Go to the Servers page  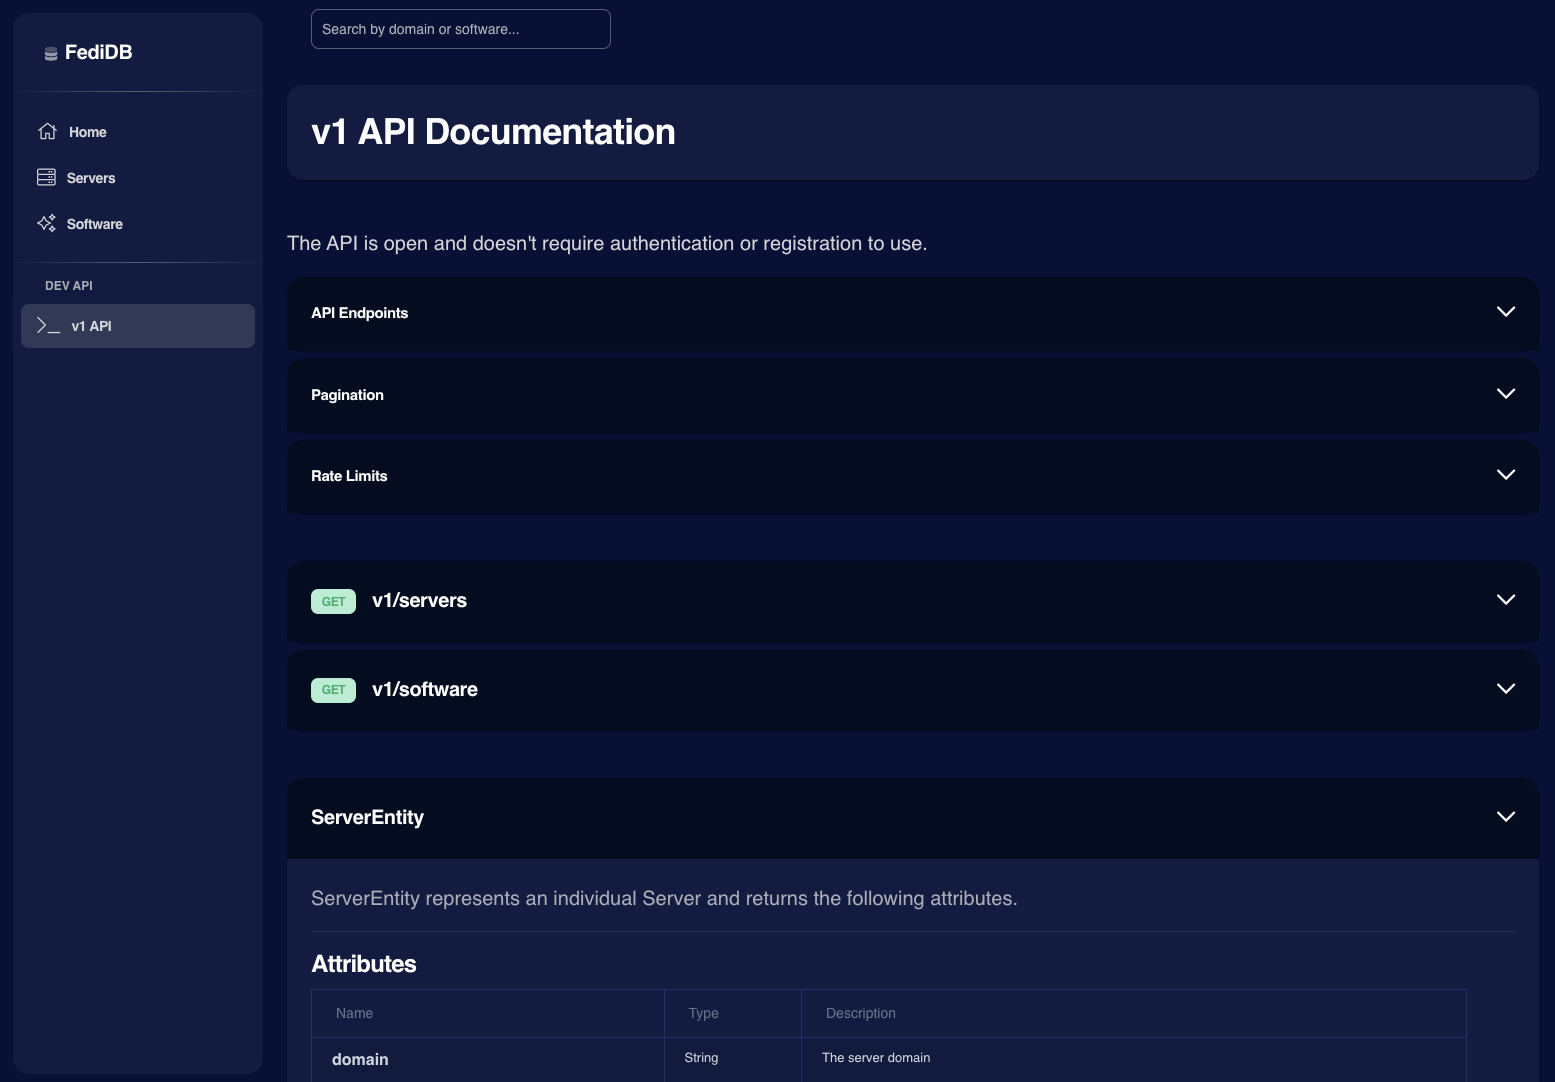click(x=138, y=178)
